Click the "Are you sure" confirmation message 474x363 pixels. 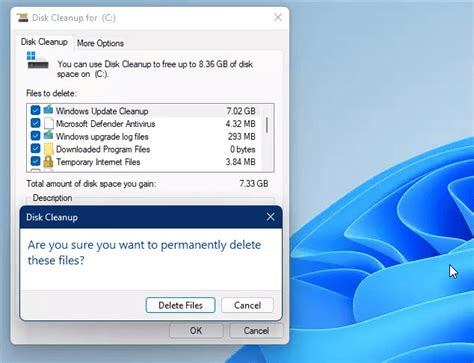click(x=144, y=252)
